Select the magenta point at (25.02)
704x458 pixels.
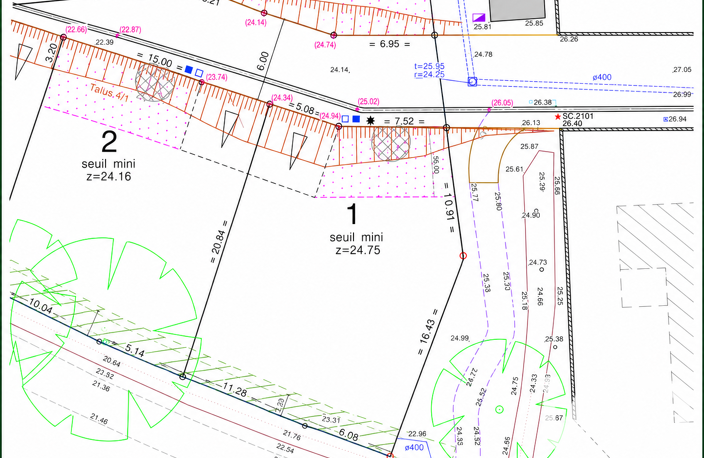coord(357,109)
